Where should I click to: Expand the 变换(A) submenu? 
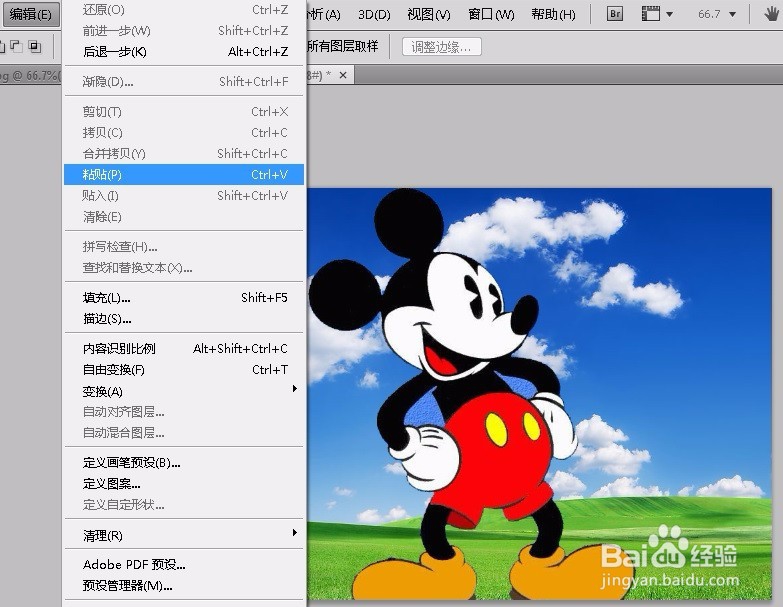[x=184, y=391]
